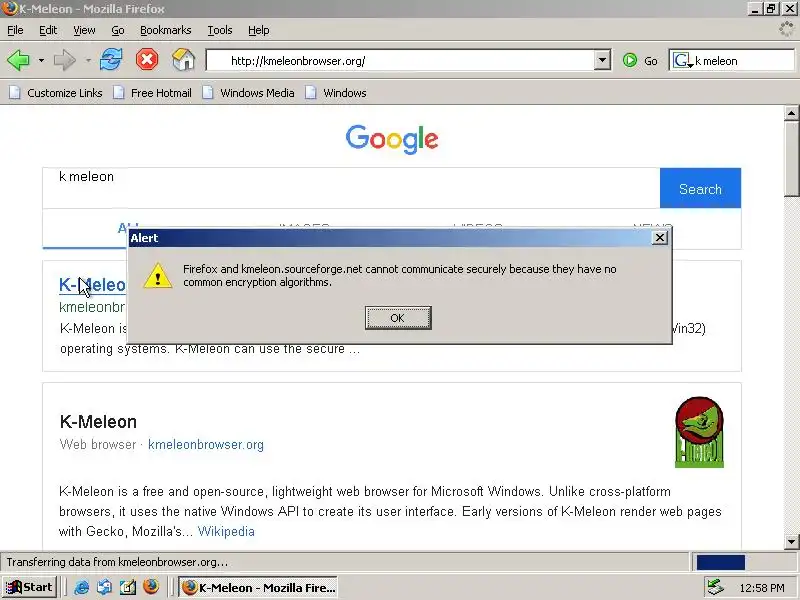Open the File menu
The height and width of the screenshot is (600, 800).
pyautogui.click(x=15, y=30)
